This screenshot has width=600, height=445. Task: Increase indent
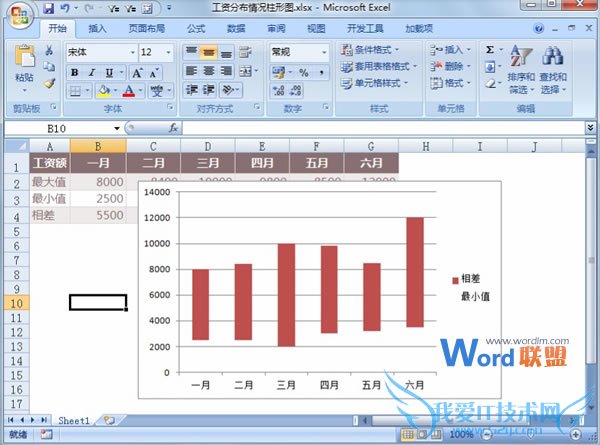(209, 90)
